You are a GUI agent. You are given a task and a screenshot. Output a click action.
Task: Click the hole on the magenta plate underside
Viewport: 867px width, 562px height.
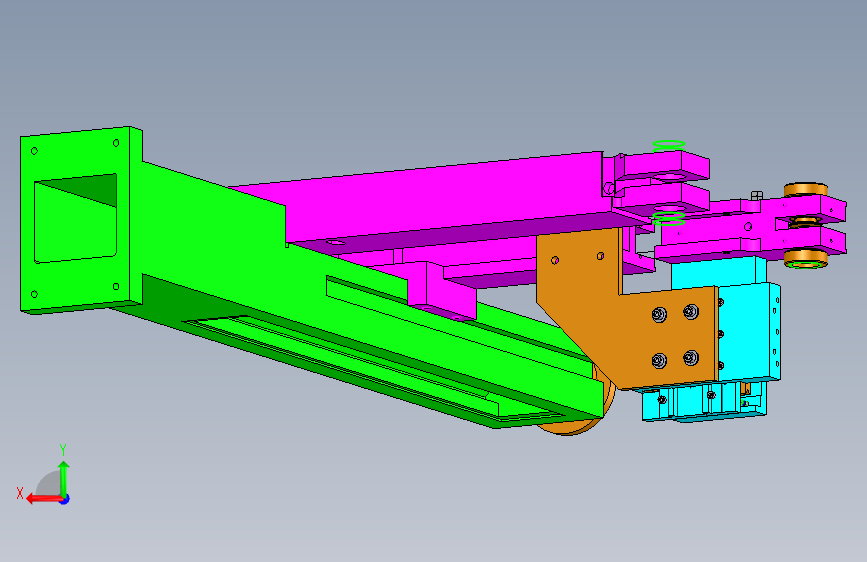click(335, 242)
